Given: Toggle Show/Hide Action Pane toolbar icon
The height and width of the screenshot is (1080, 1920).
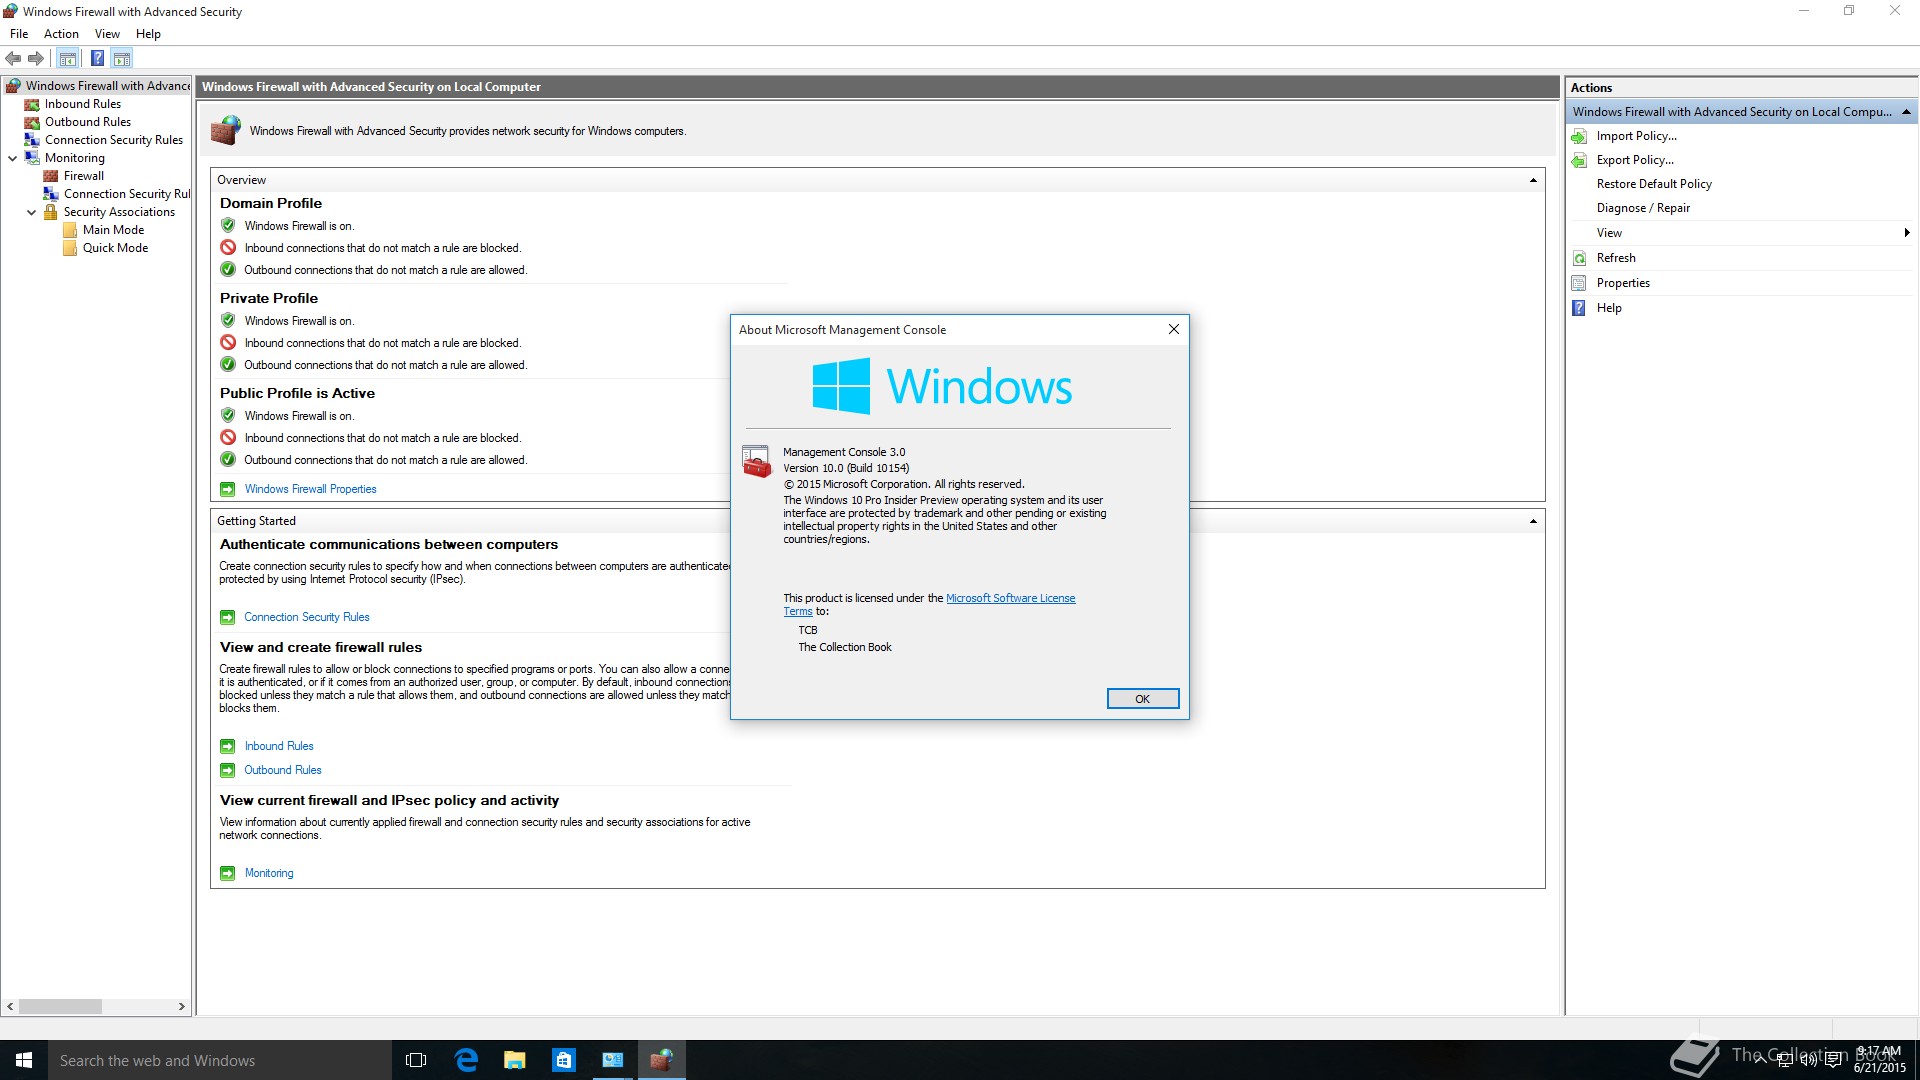Looking at the screenshot, I should 121,58.
